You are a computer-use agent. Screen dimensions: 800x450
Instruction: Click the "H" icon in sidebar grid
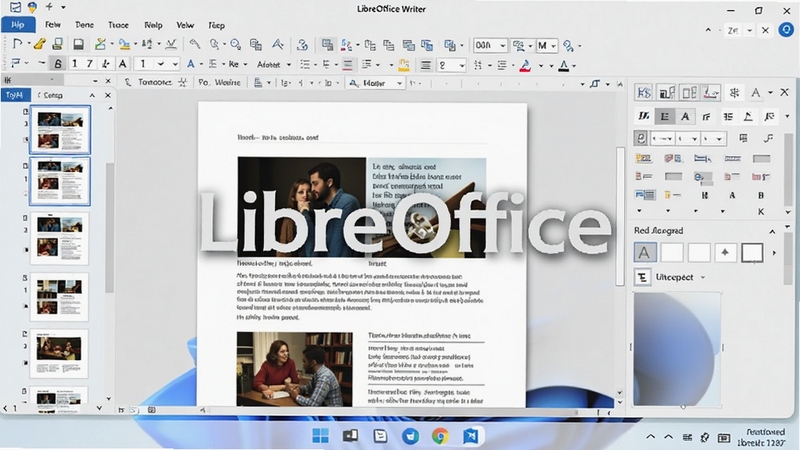coord(705,195)
